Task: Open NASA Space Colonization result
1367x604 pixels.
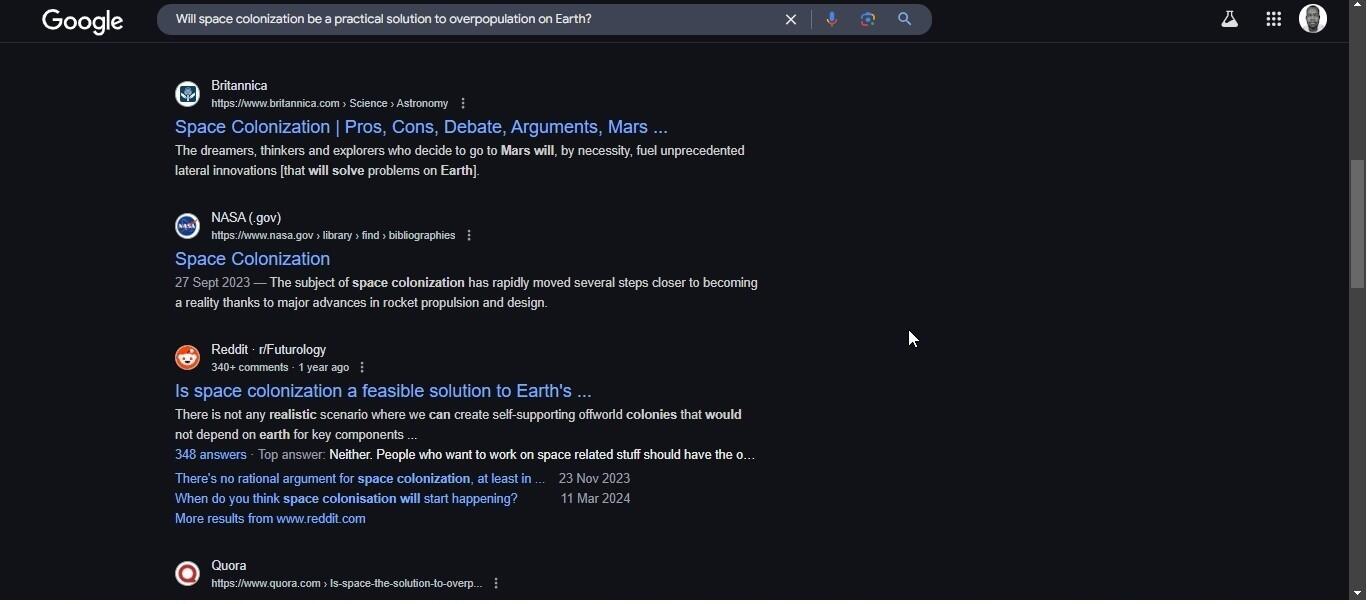Action: coord(252,259)
